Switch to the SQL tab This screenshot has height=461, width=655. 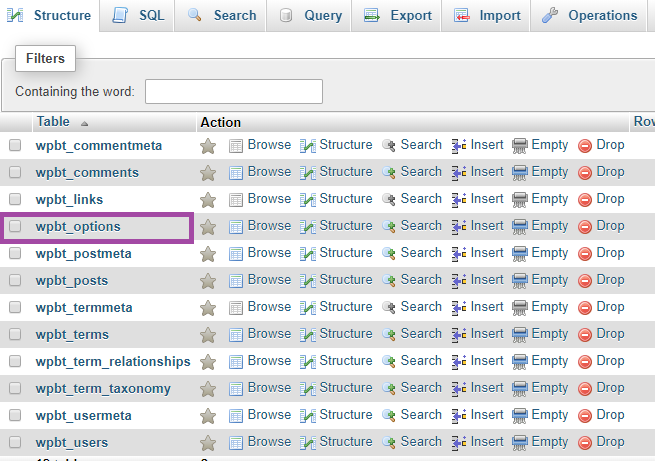coord(138,15)
